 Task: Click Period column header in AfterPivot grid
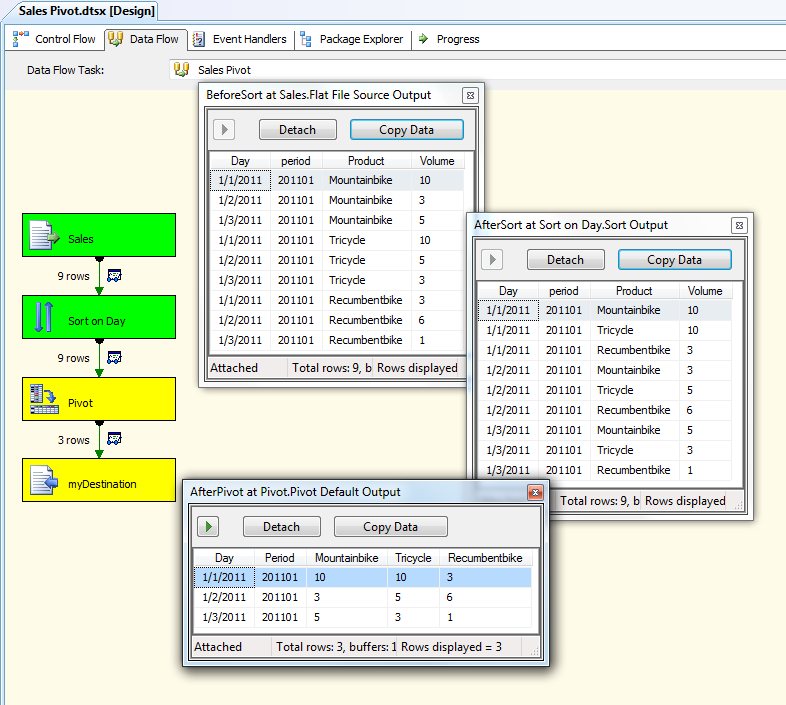[x=280, y=558]
